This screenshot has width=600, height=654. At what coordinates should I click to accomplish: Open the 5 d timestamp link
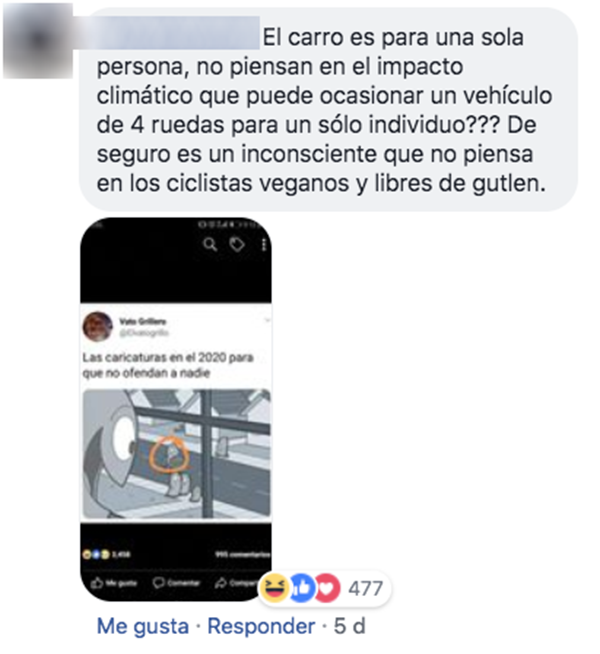pyautogui.click(x=349, y=626)
